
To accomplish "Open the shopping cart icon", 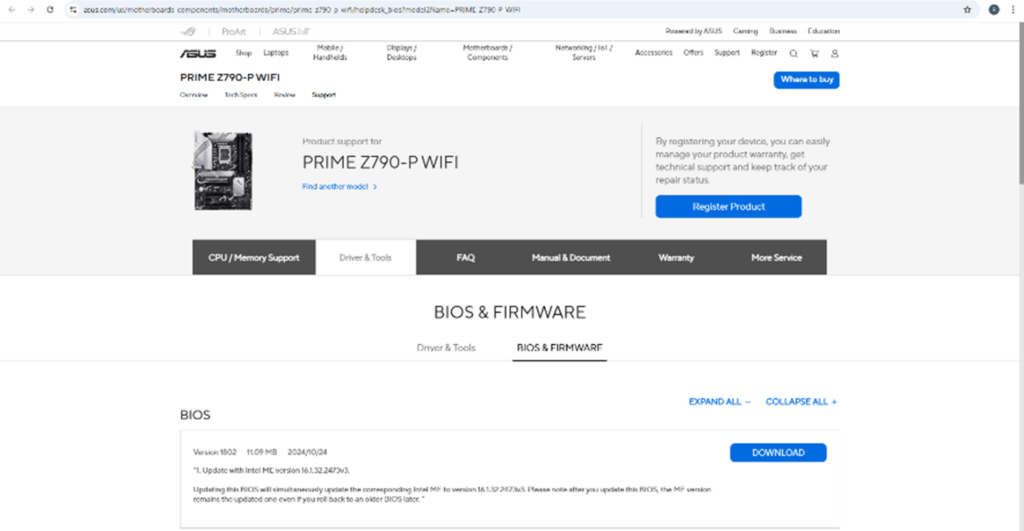I will point(814,54).
